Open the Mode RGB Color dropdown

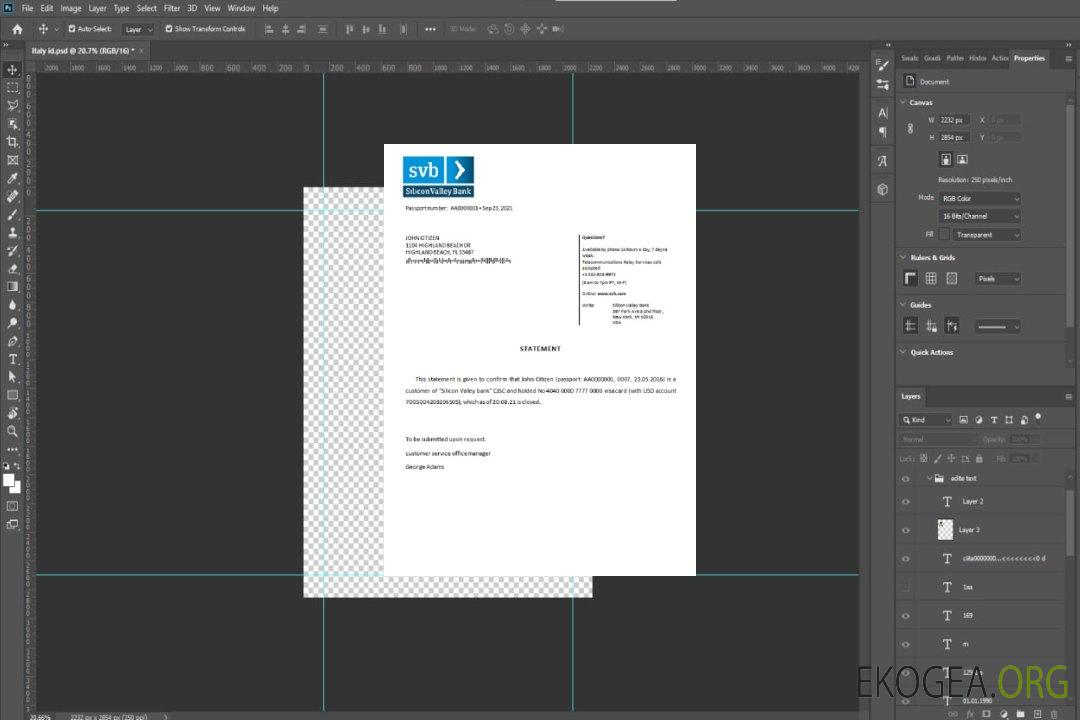[979, 198]
